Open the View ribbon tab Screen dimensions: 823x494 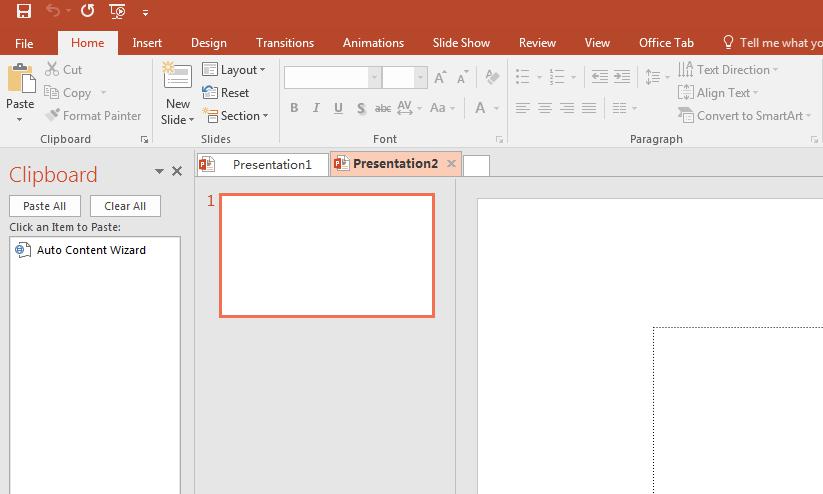597,43
